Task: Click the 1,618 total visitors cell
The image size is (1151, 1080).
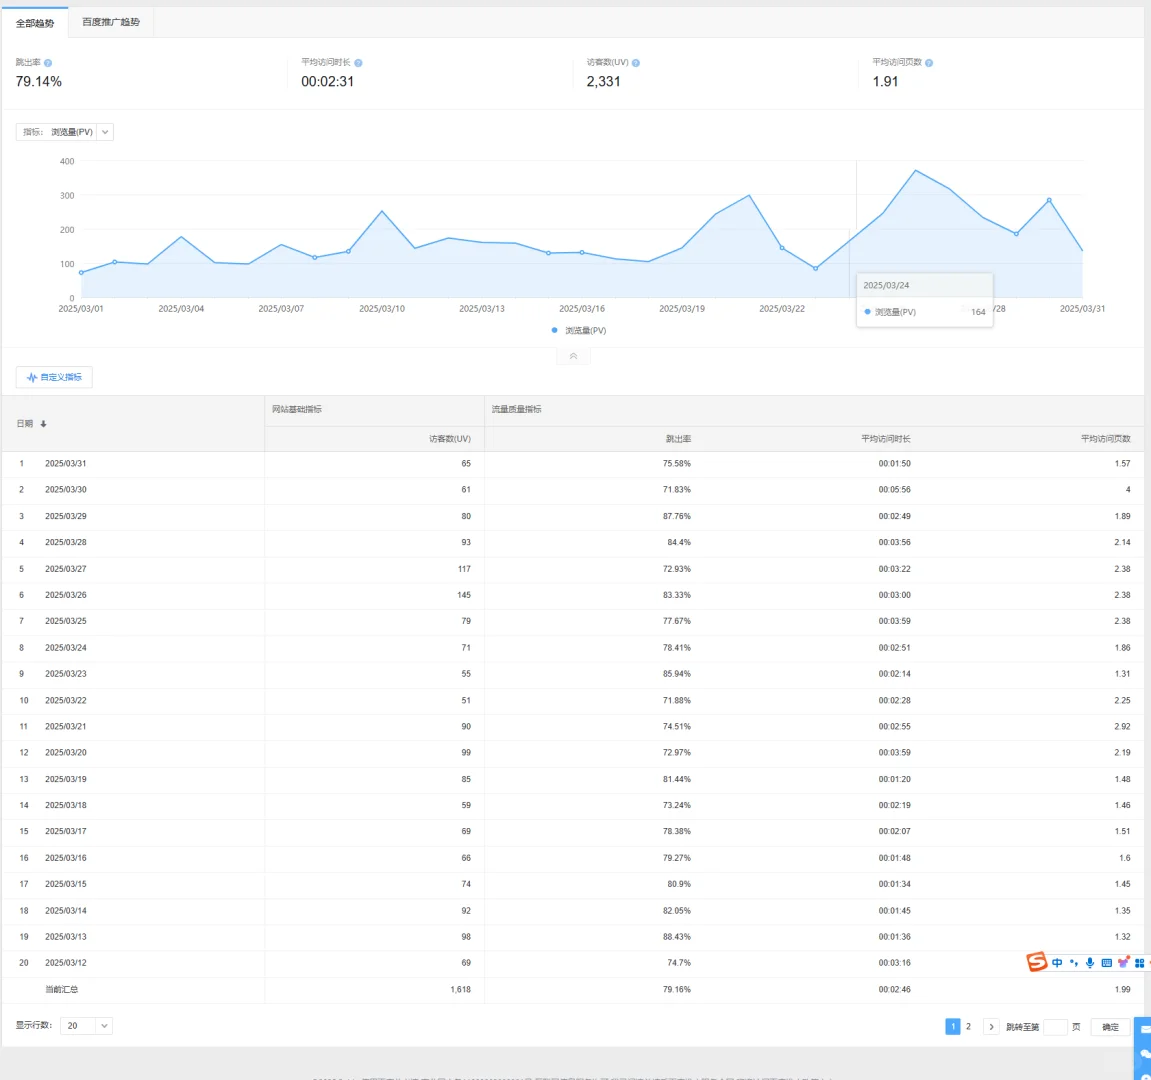Action: 460,990
